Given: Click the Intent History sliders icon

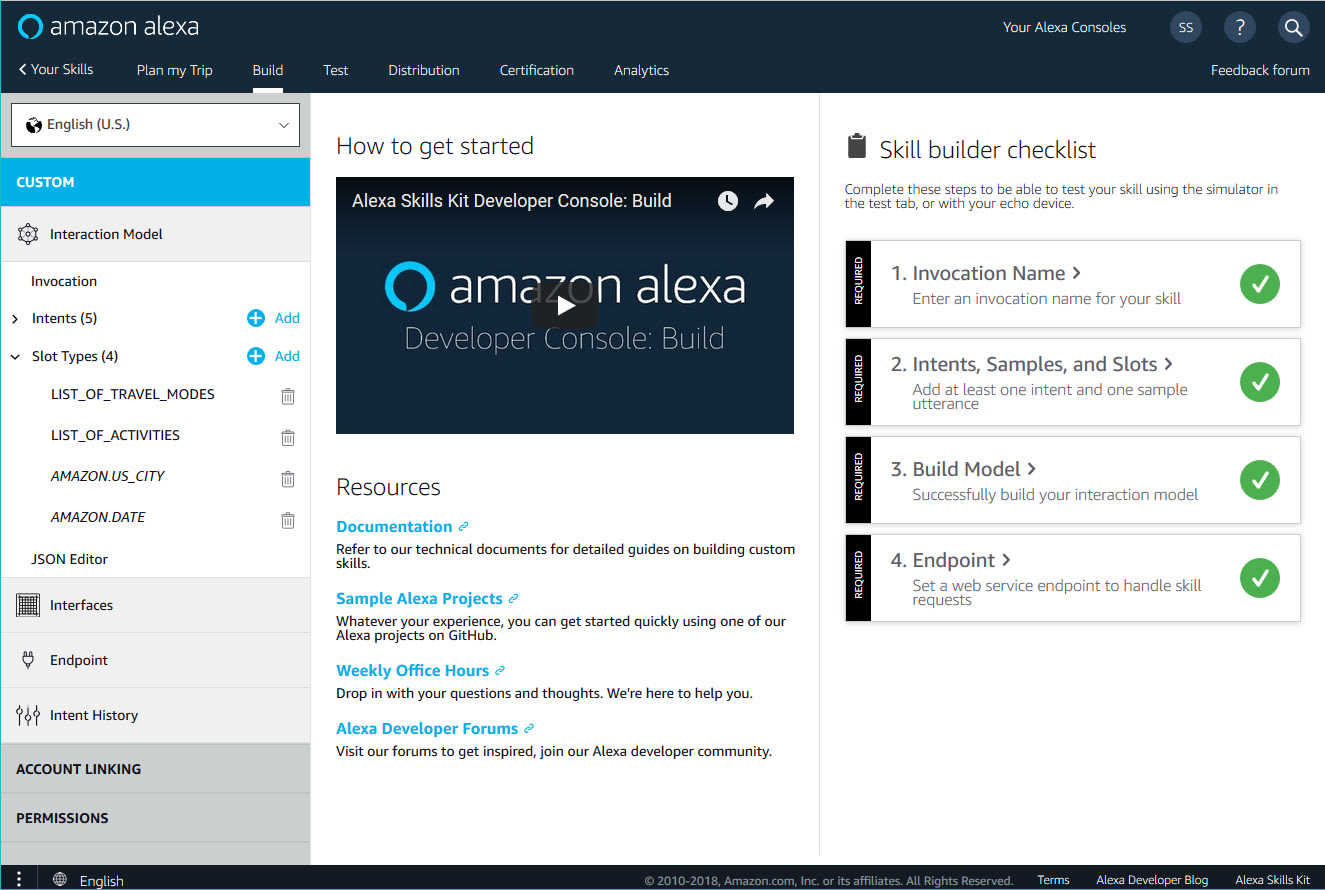Looking at the screenshot, I should (x=28, y=715).
